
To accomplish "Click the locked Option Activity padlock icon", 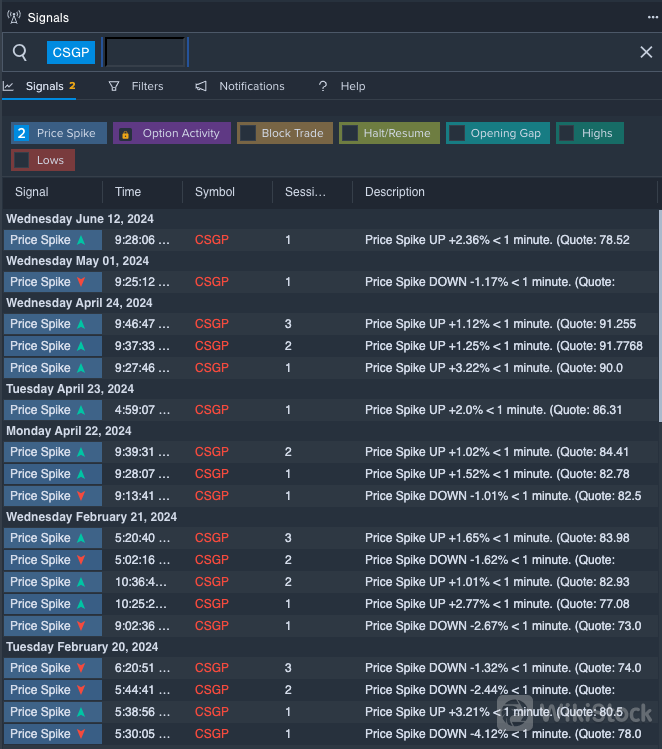I will [126, 134].
